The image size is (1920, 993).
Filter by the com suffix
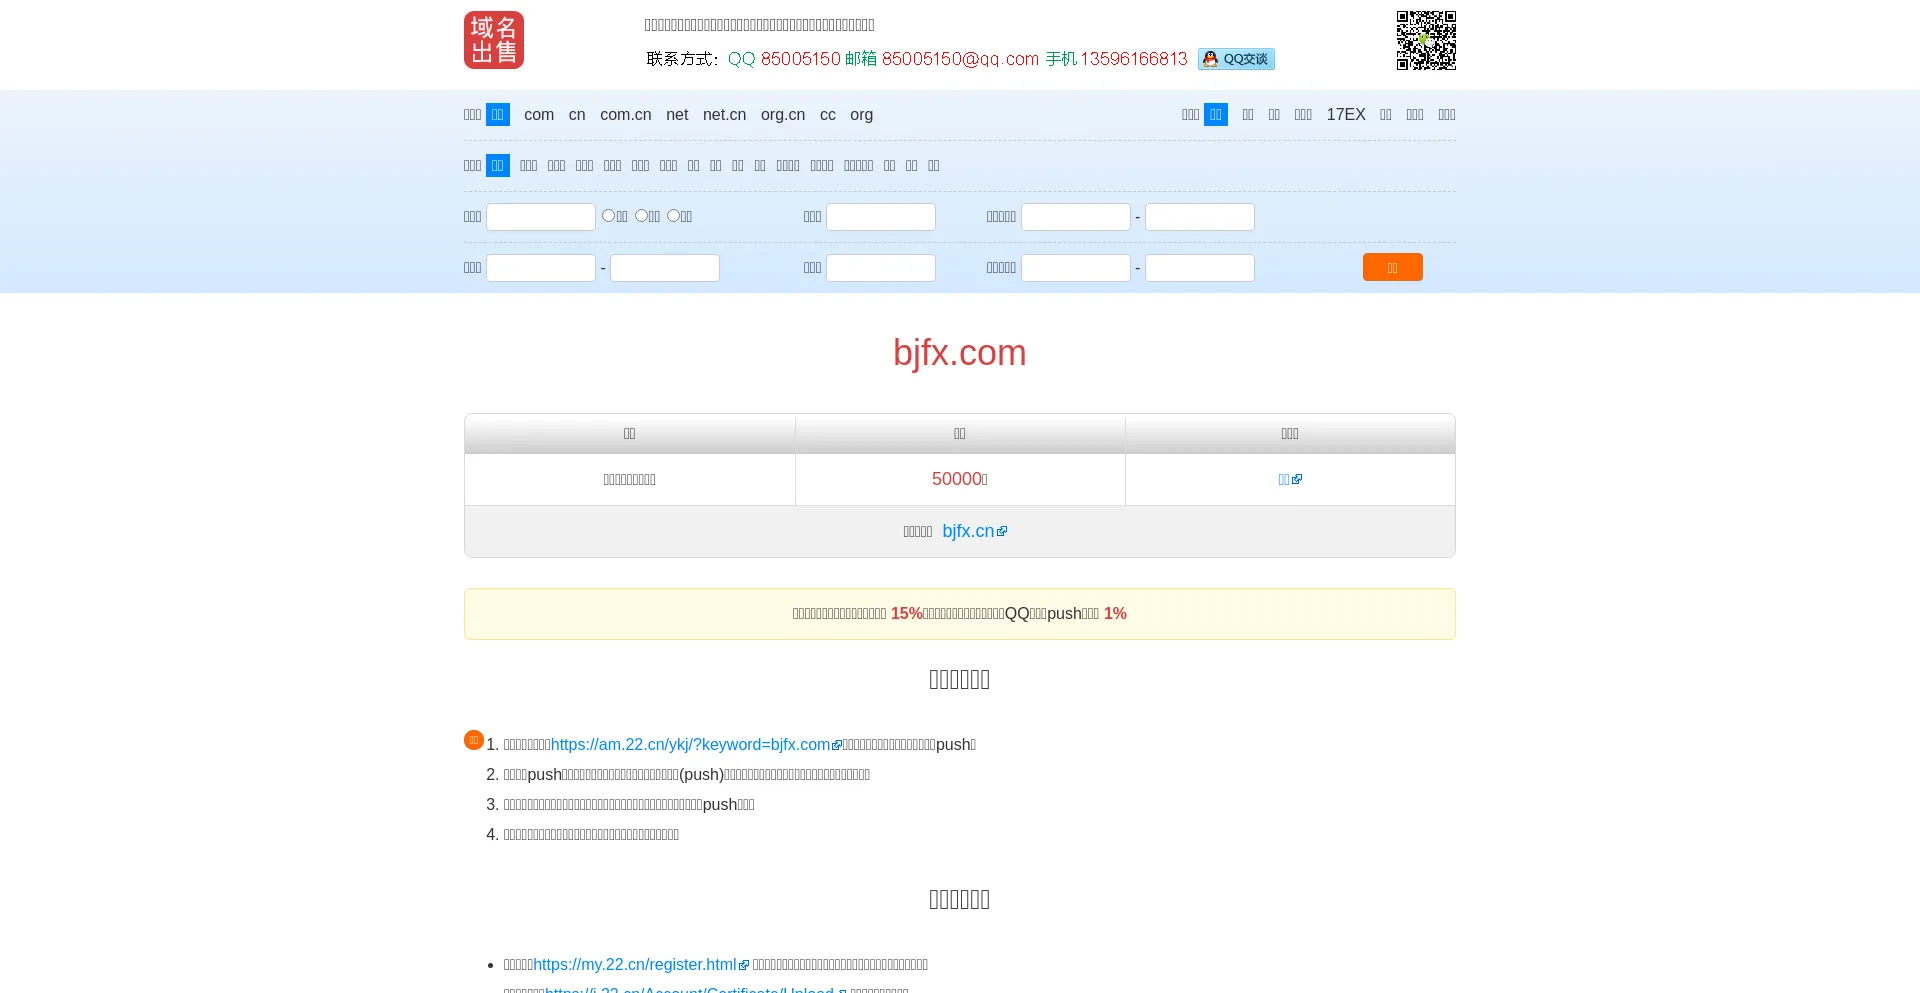(539, 115)
